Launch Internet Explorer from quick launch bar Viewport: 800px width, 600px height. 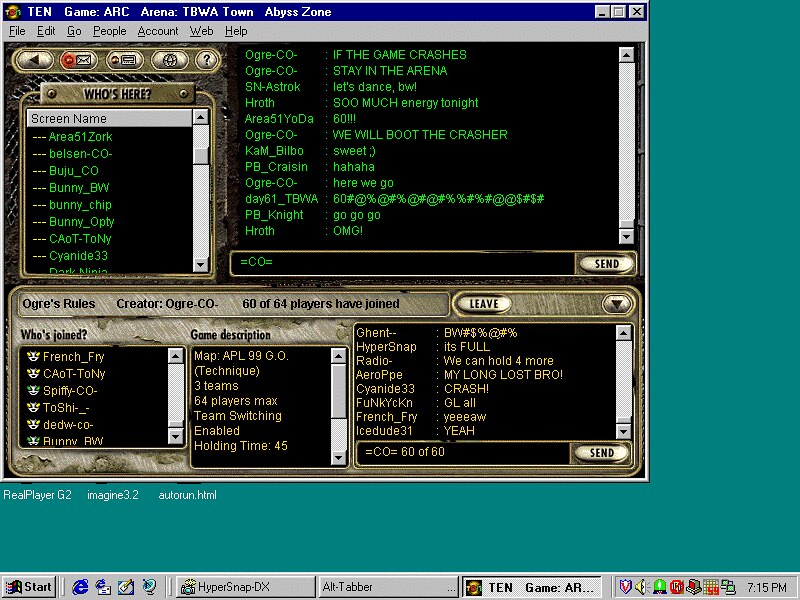point(80,587)
